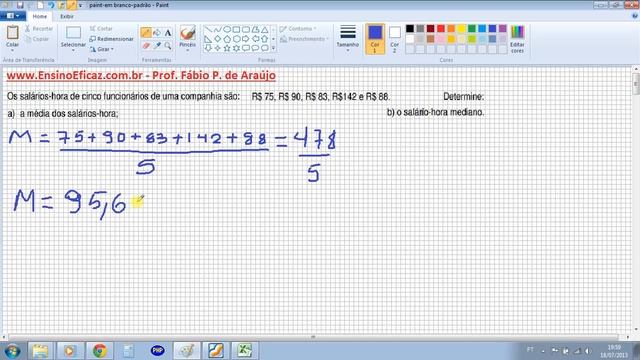Screen dimensions: 640x360
Task: Choose the oval shape
Action: (227, 30)
